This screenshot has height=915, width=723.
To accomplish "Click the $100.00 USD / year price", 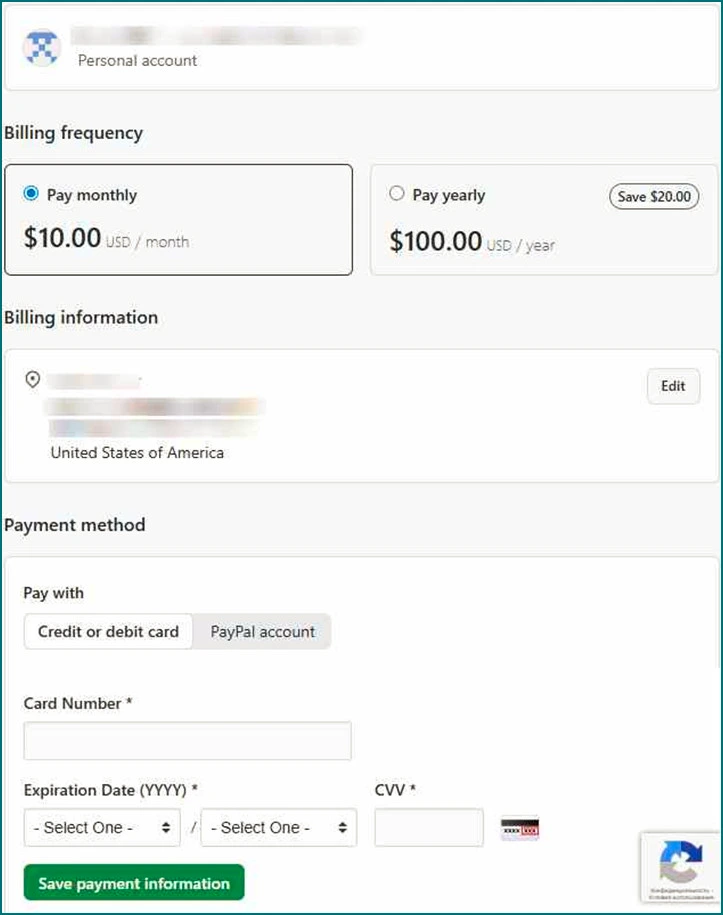I will coord(472,243).
